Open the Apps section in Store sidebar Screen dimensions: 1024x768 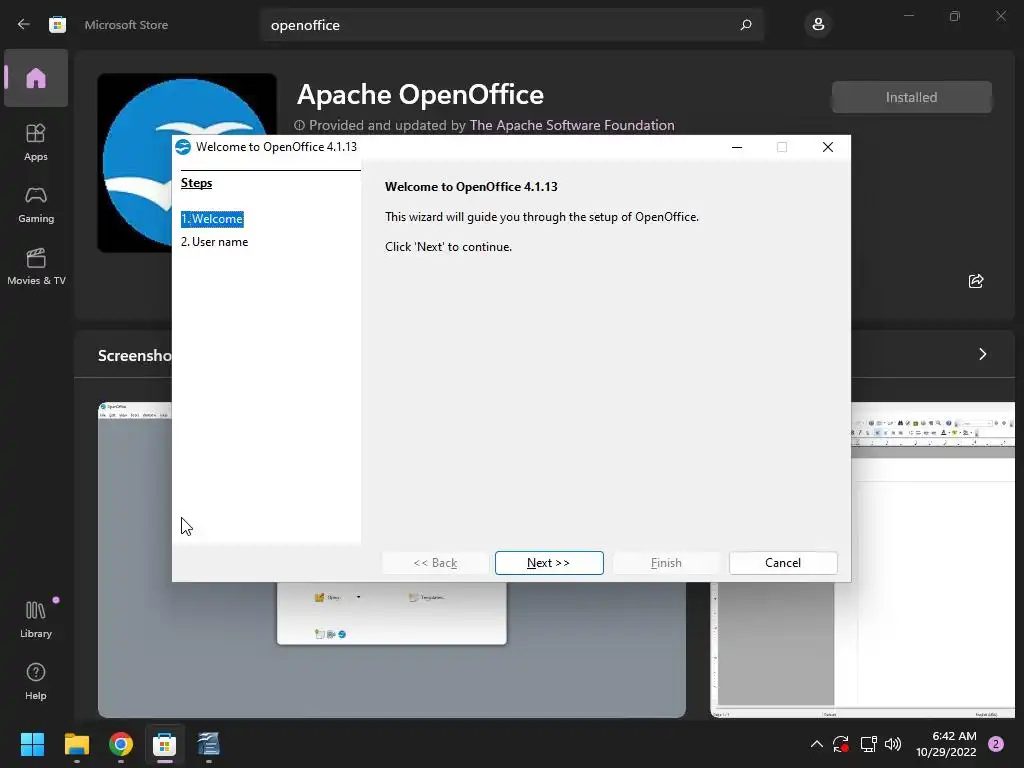[x=36, y=142]
